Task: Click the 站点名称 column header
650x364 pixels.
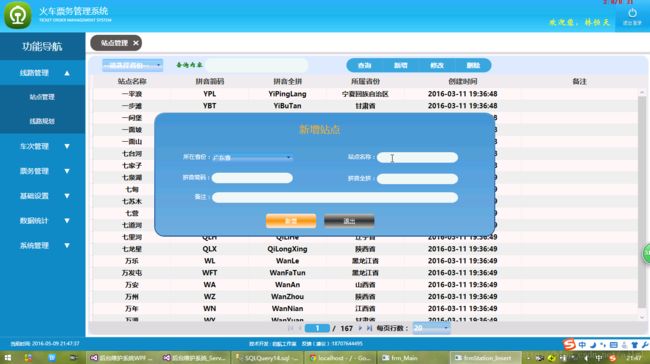Action: 132,81
